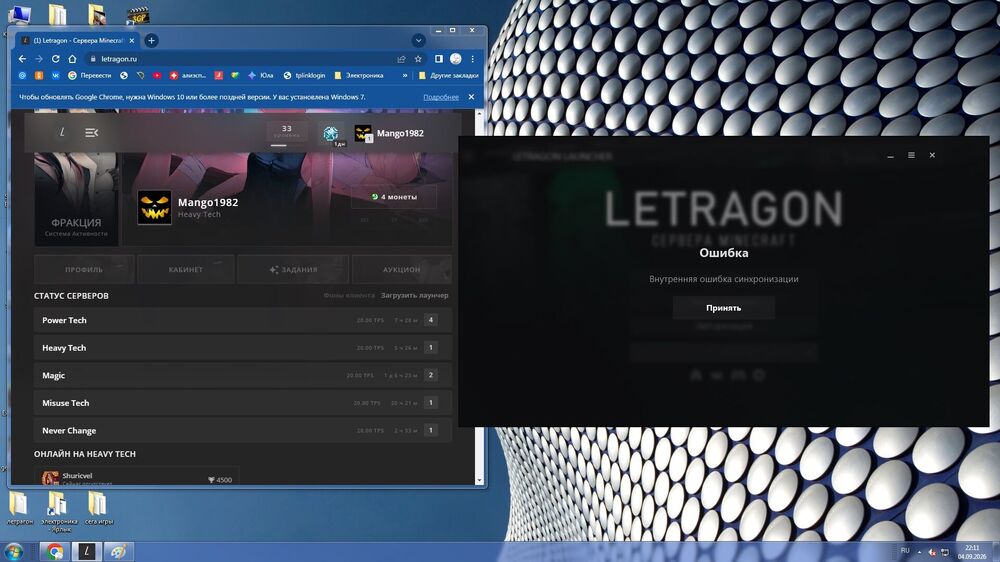Open the Электроника bookmarks folder

click(x=358, y=75)
